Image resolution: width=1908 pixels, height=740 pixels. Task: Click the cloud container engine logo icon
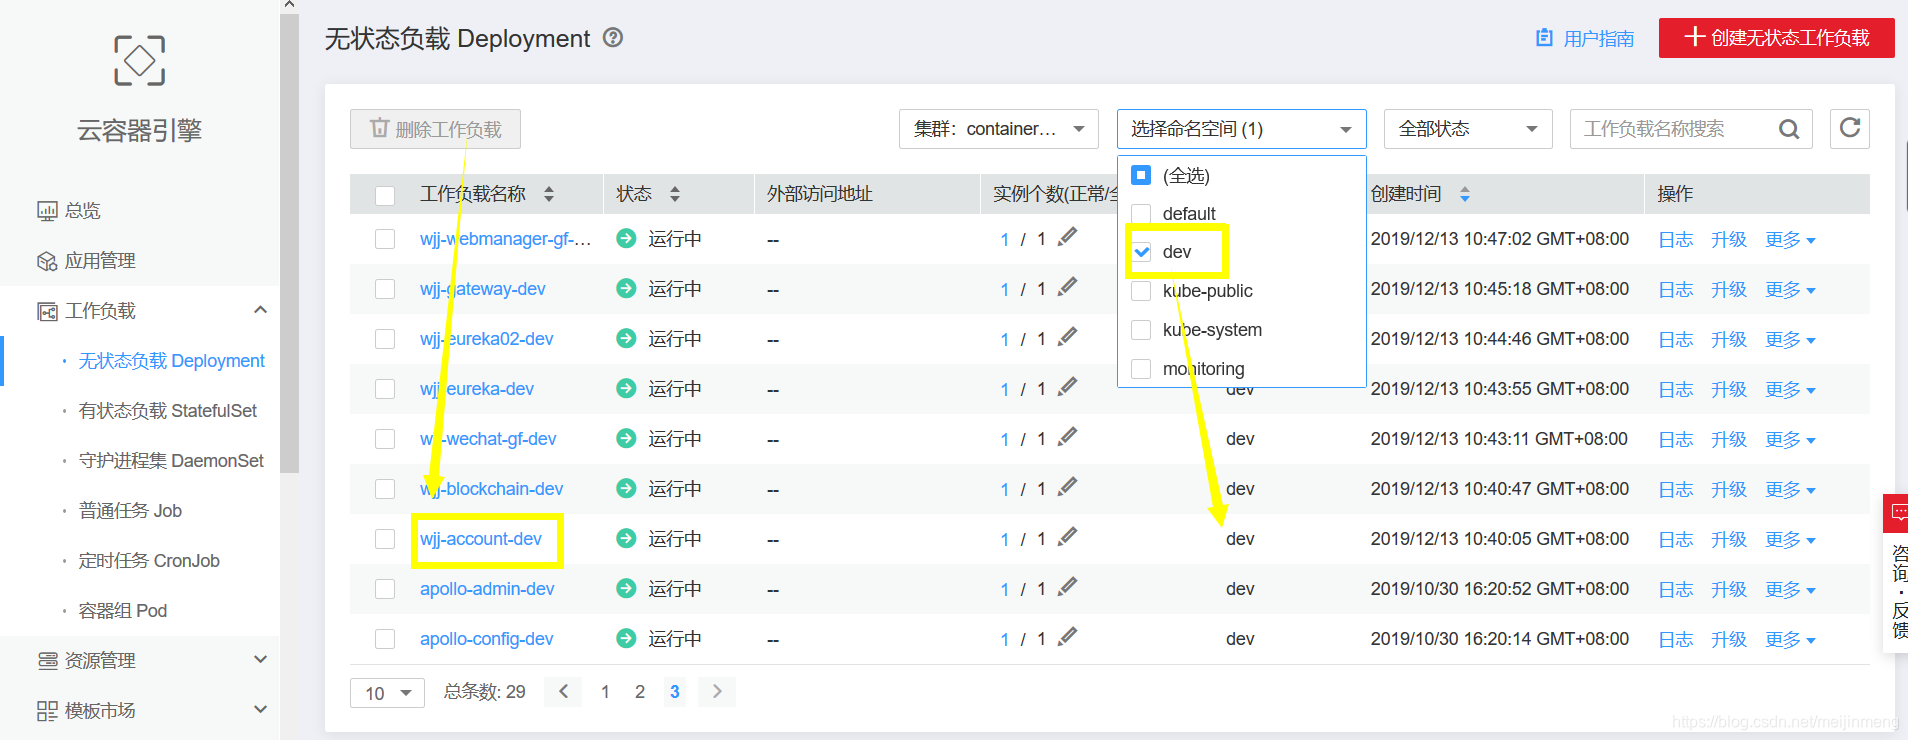pos(139,61)
